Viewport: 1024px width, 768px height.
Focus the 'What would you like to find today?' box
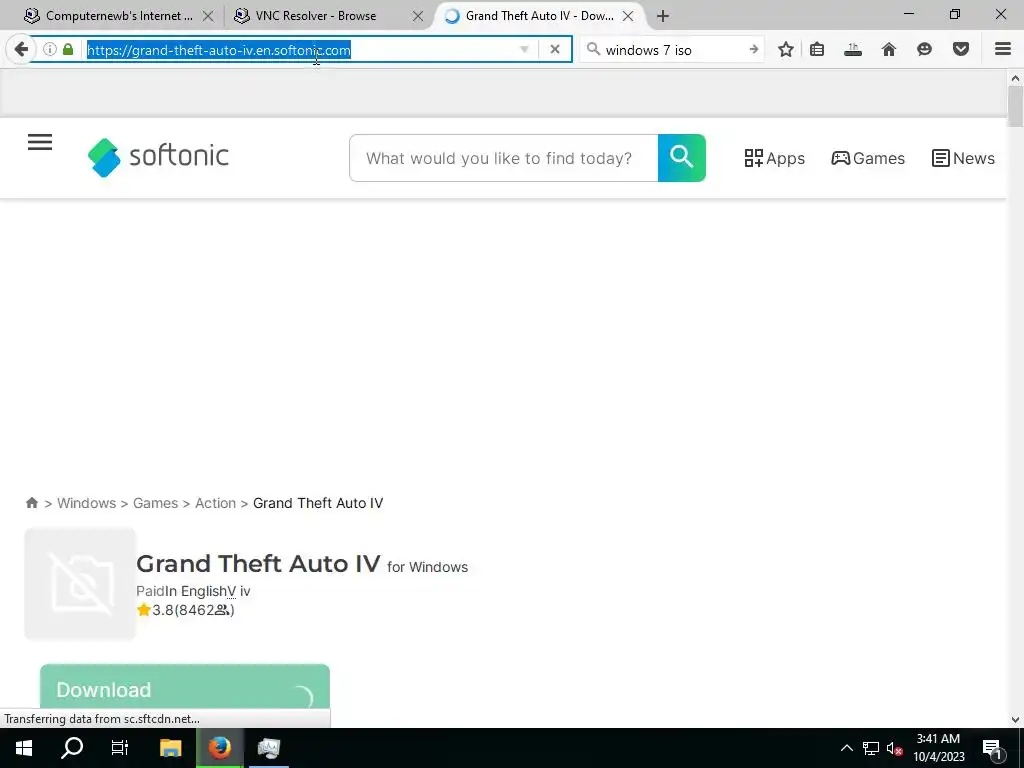point(504,158)
